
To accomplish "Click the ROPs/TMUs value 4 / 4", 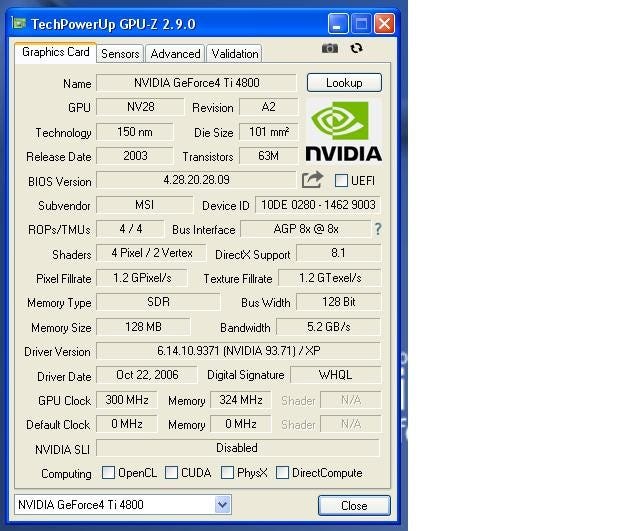I will pyautogui.click(x=130, y=229).
